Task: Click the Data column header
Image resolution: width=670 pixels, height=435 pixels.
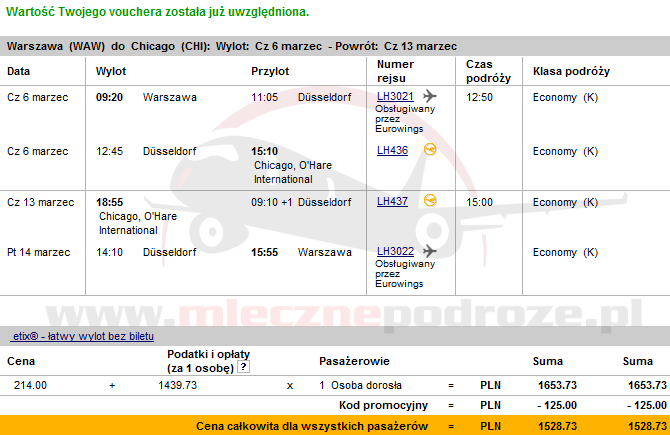Action: click(x=19, y=72)
